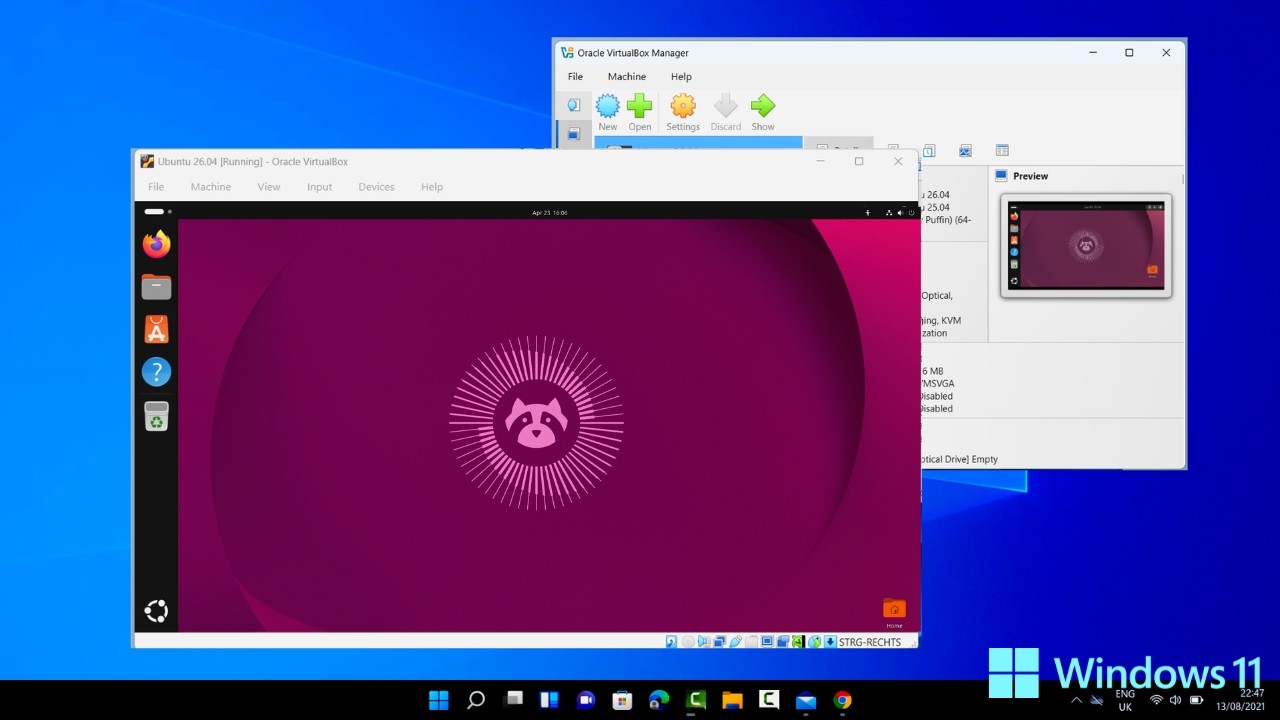Open Trash in Ubuntu dock
This screenshot has width=1280, height=720.
pyautogui.click(x=156, y=416)
